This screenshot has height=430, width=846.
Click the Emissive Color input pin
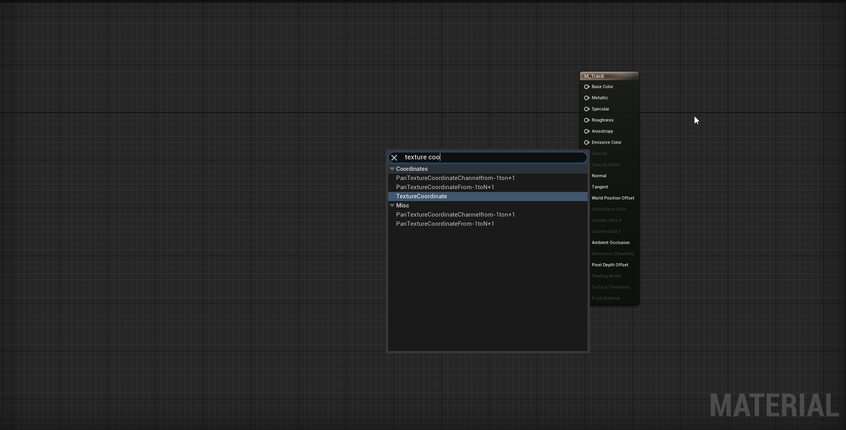(x=587, y=142)
